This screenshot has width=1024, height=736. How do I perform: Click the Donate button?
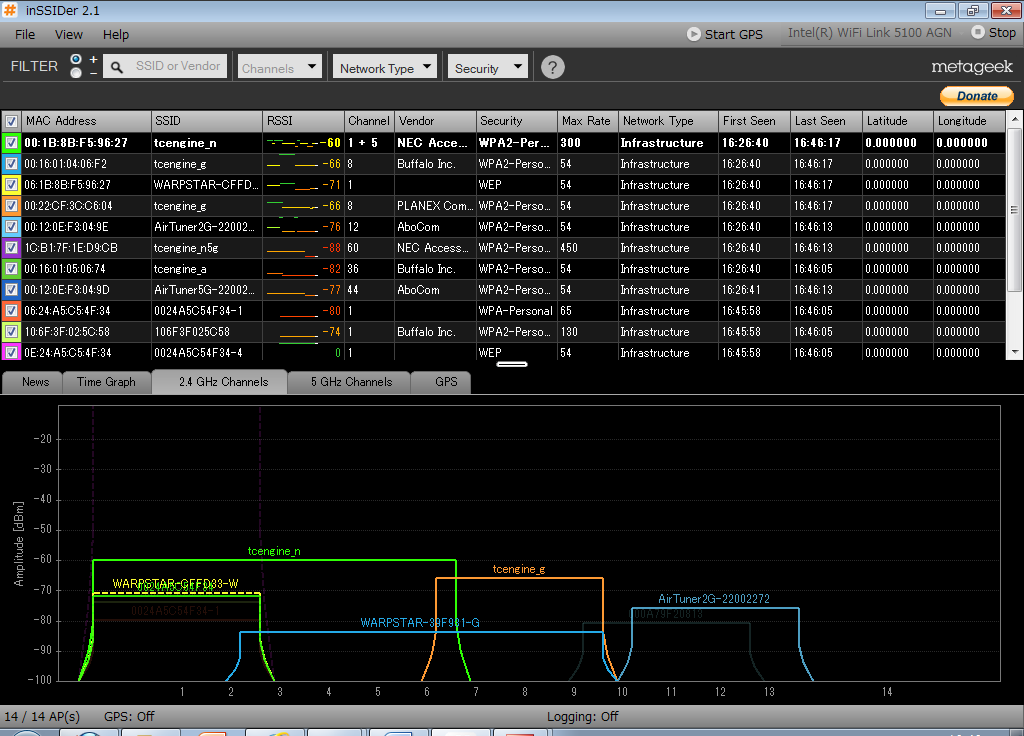click(x=977, y=96)
